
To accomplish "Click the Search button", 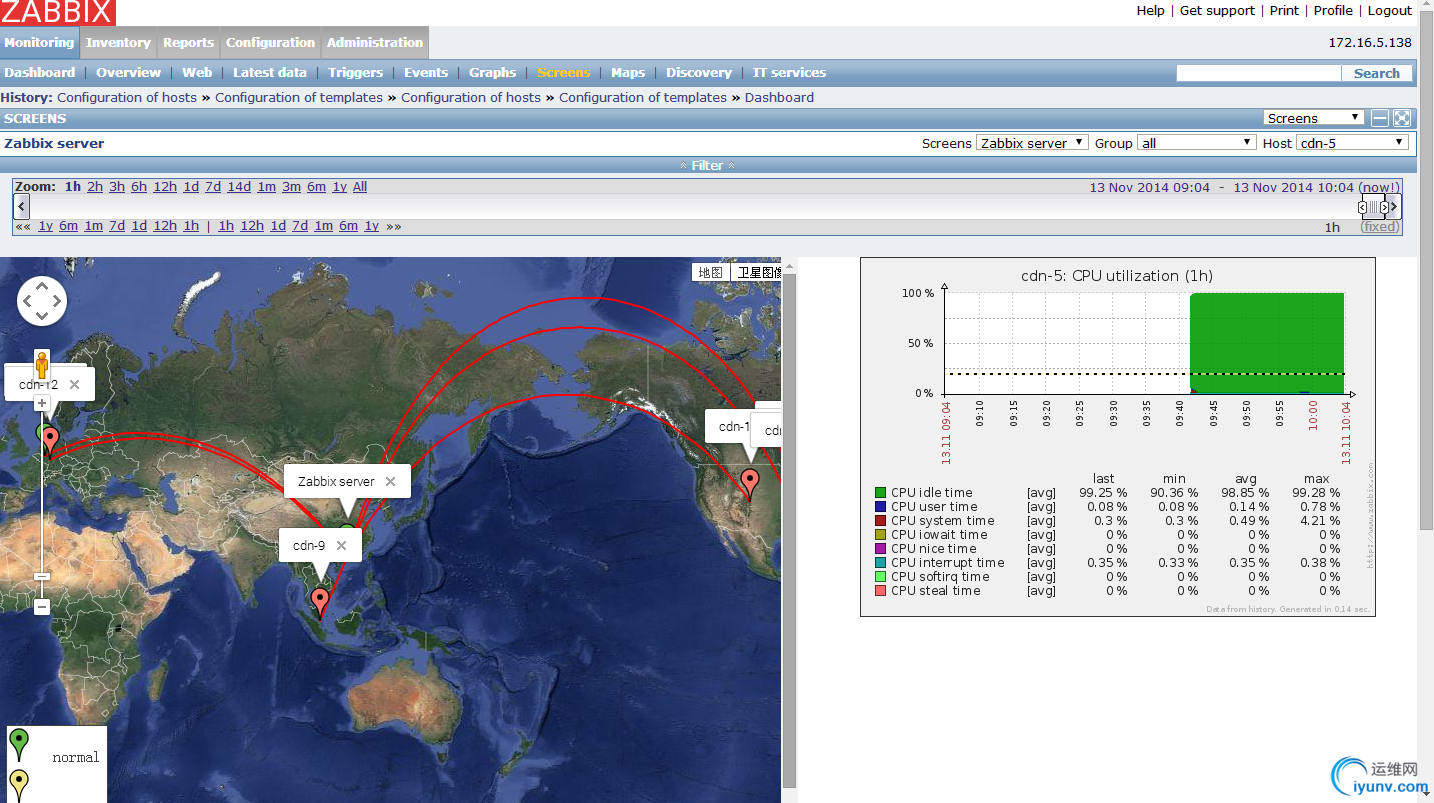I will pos(1376,73).
